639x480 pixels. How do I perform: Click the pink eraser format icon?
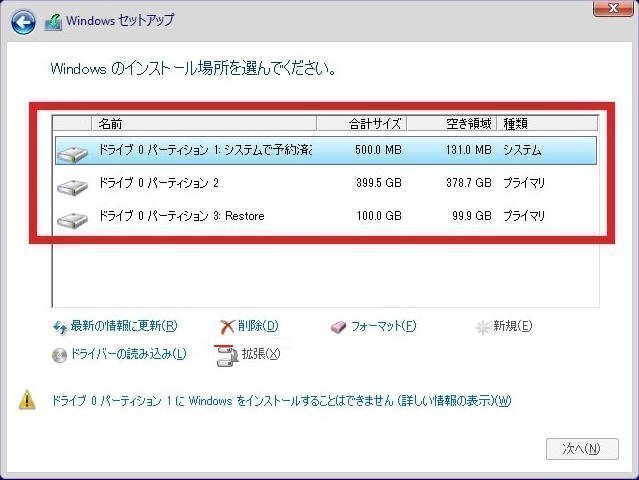click(x=338, y=327)
